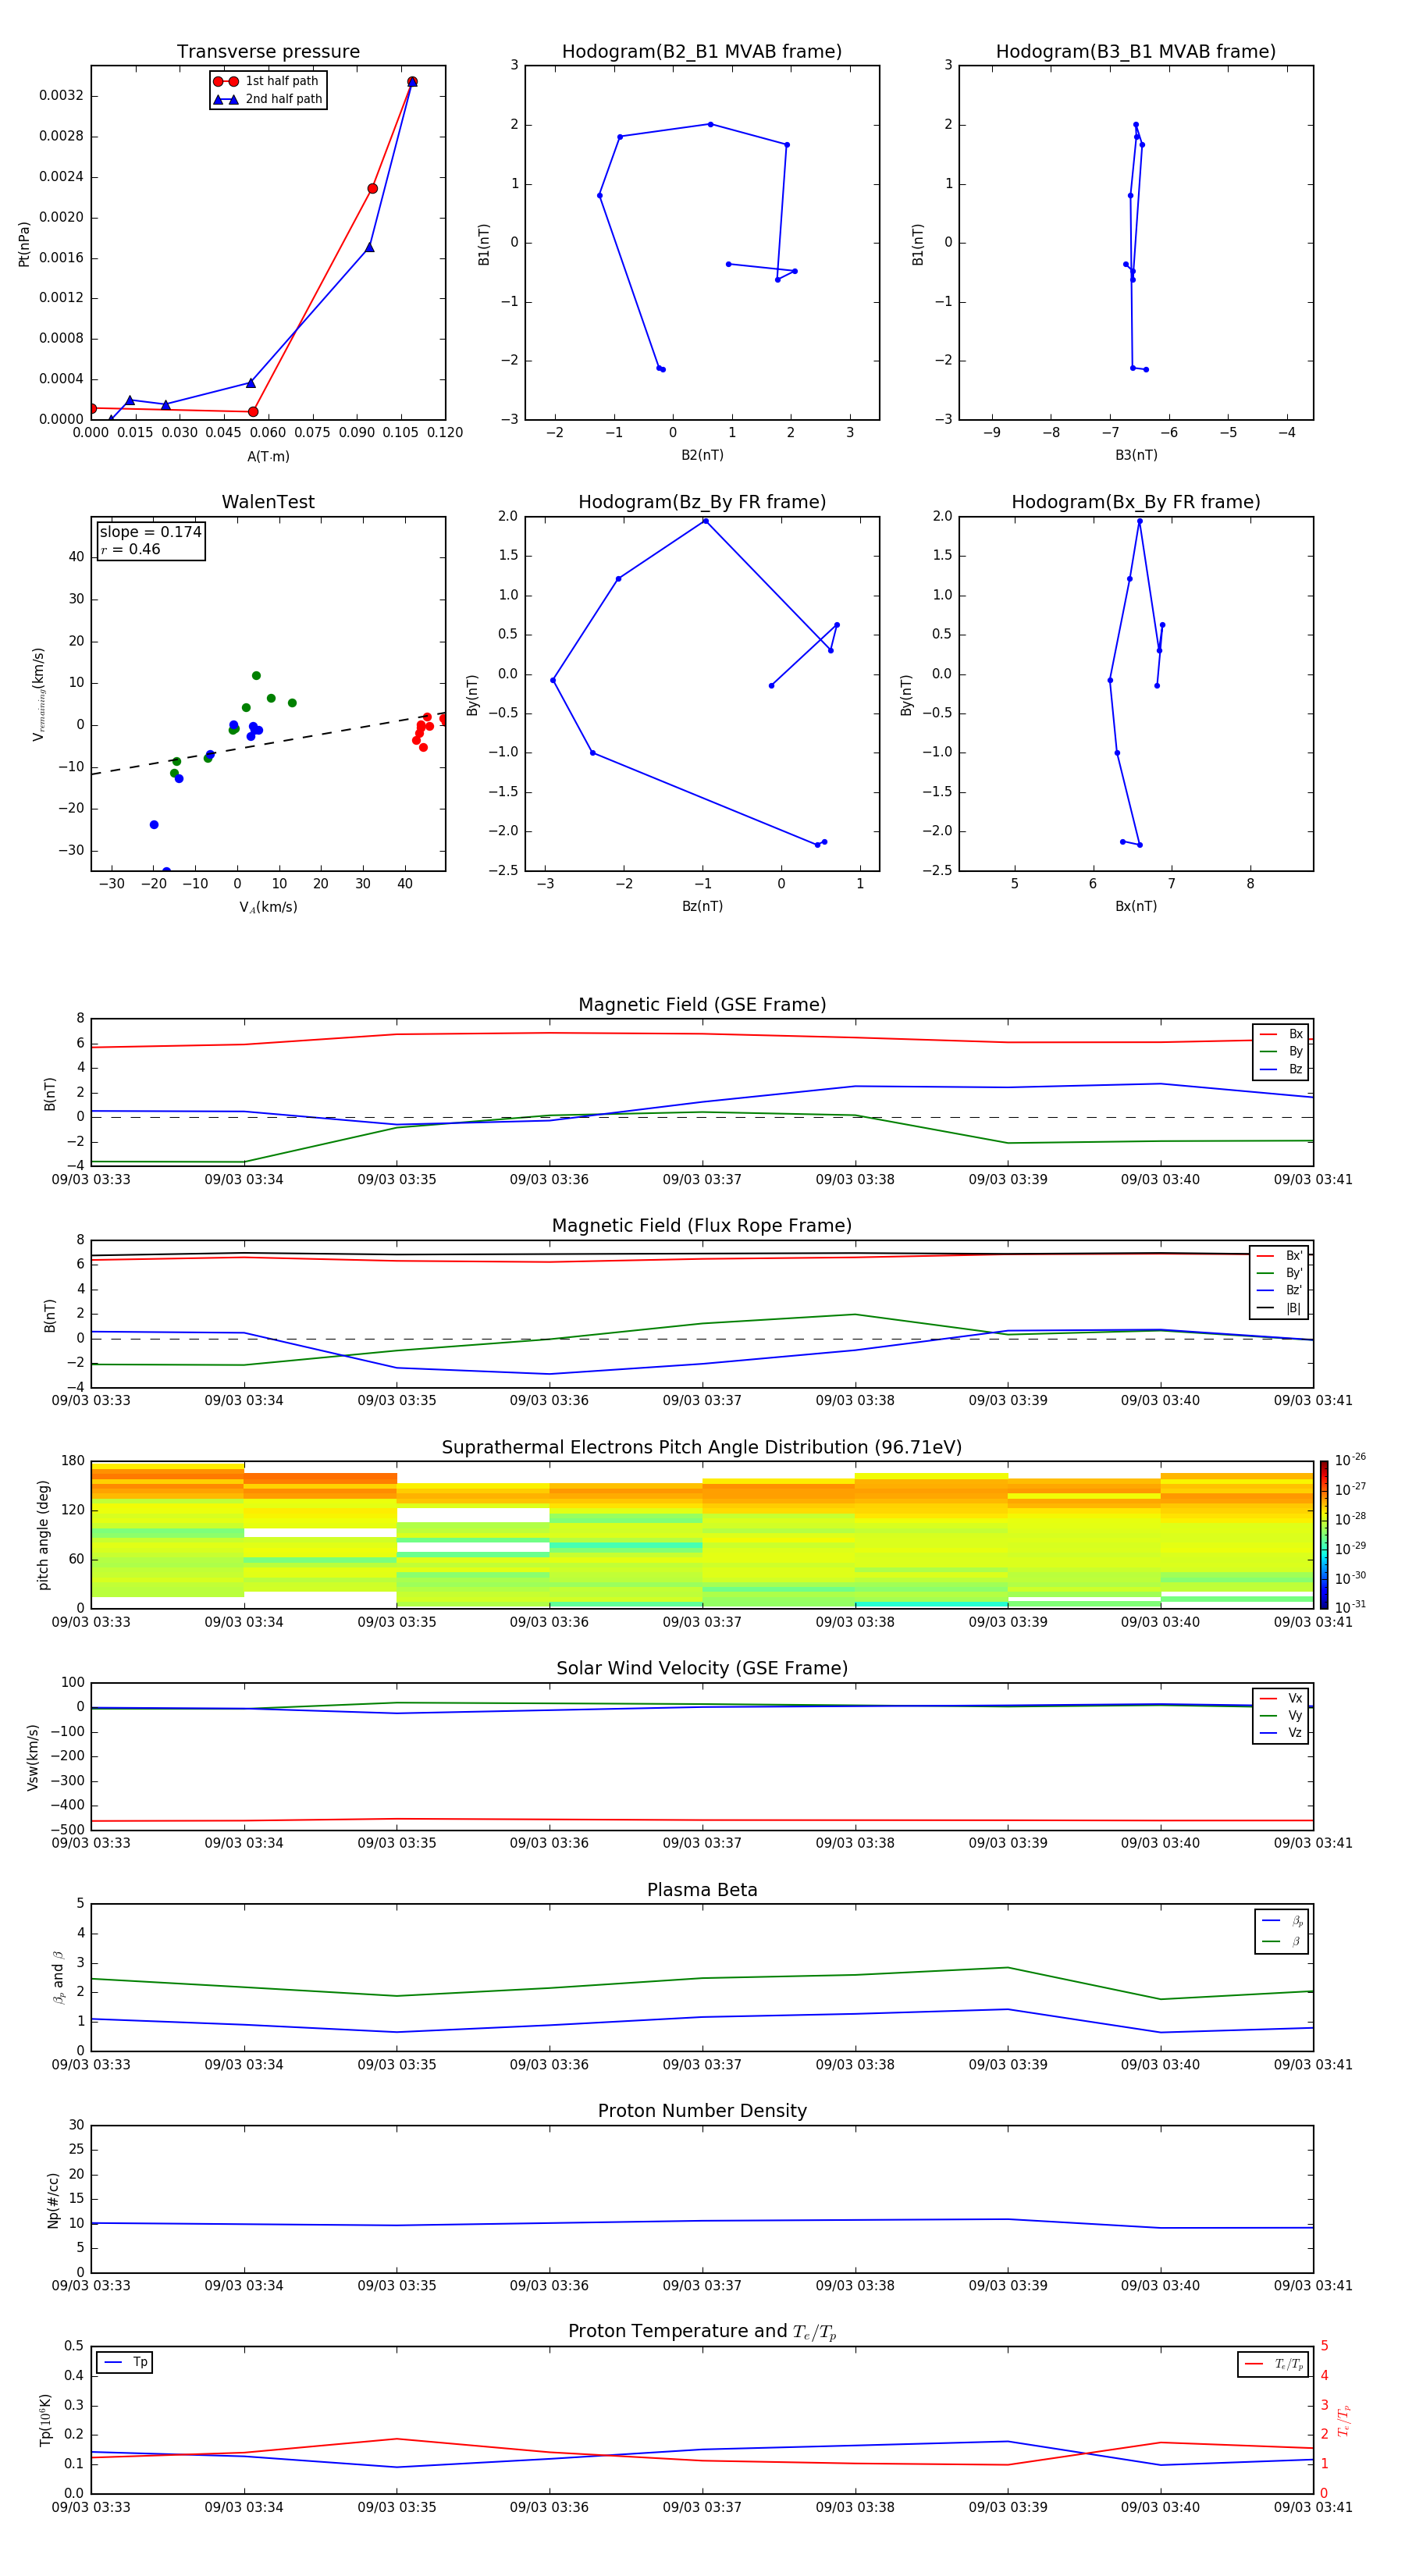Select the Bx legend entry in GSE panel
The height and width of the screenshot is (2576, 1405).
click(1281, 1034)
